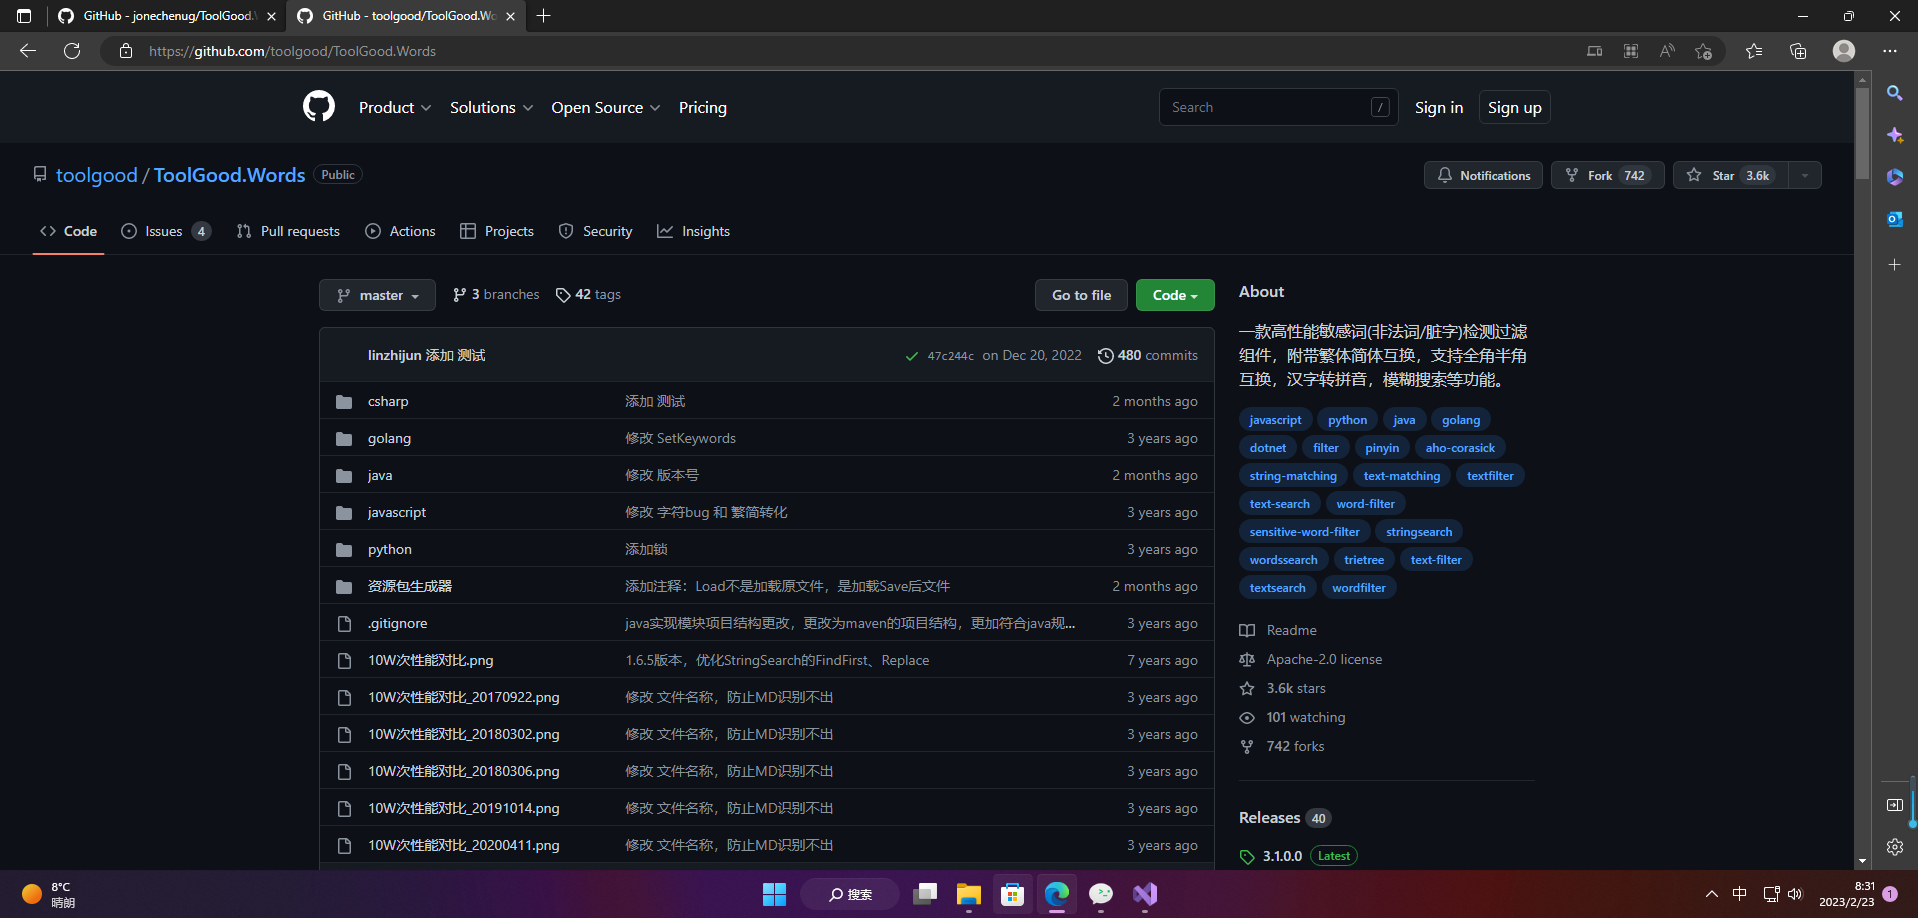Activate Read aloud in the address bar
Viewport: 1918px width, 918px height.
[1667, 50]
